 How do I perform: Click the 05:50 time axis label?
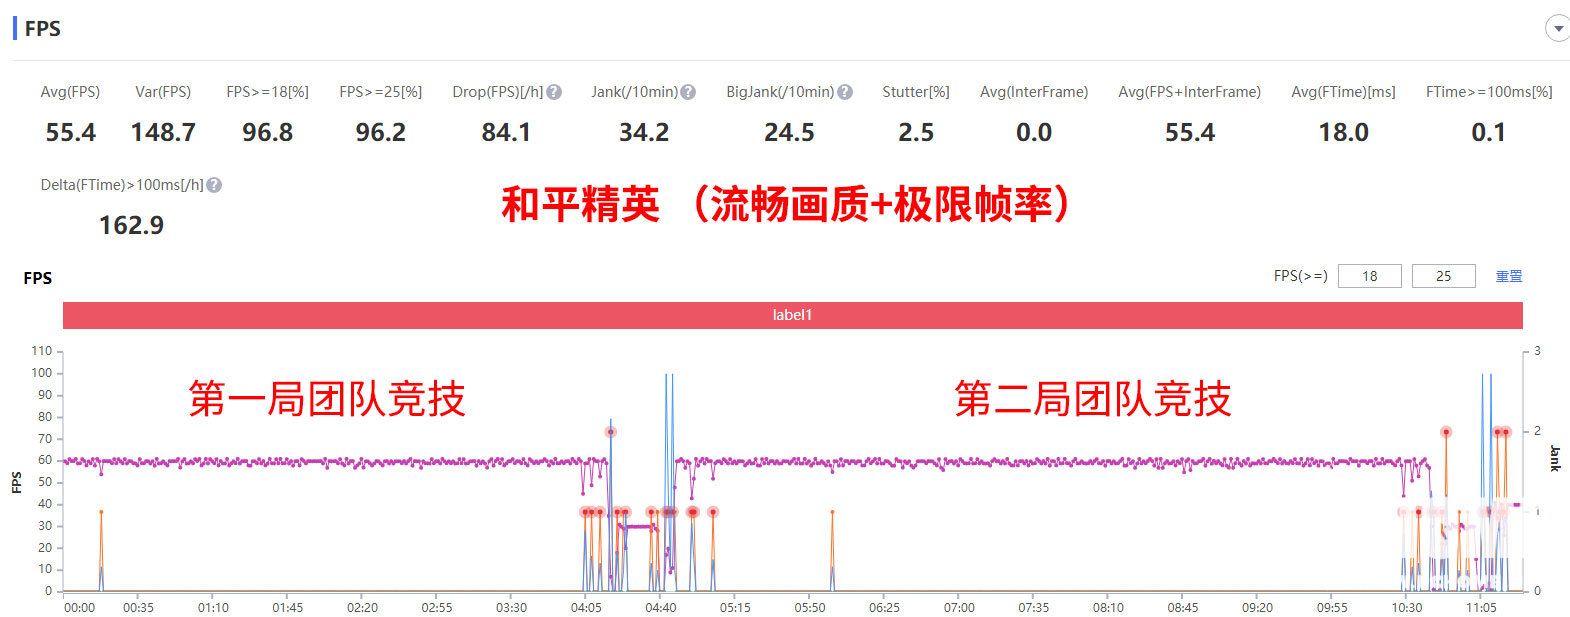tap(810, 607)
